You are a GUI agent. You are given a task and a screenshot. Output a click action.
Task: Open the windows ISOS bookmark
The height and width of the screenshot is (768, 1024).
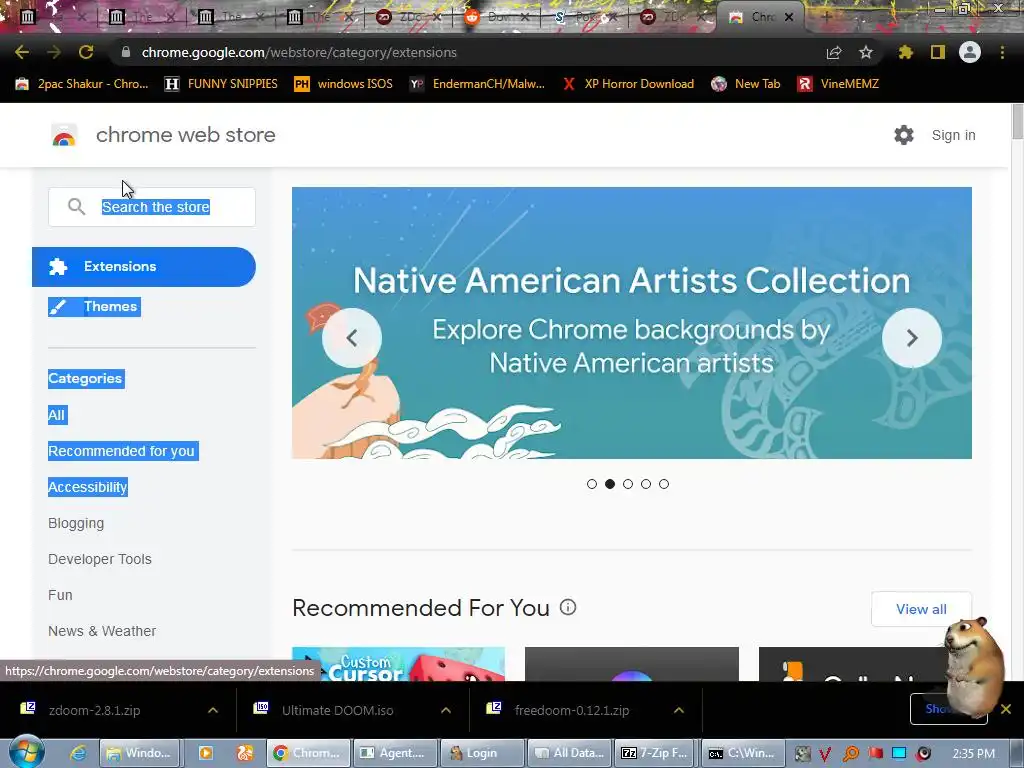pos(344,84)
